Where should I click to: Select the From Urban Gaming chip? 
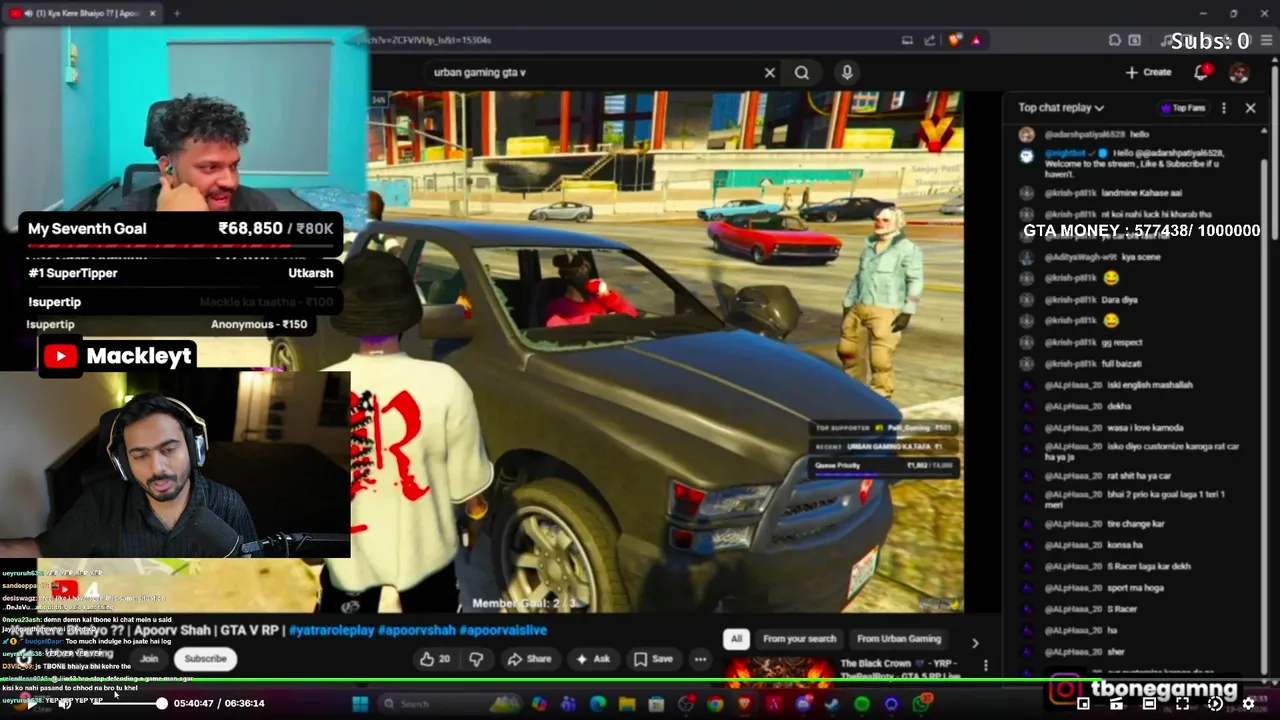[x=899, y=639]
